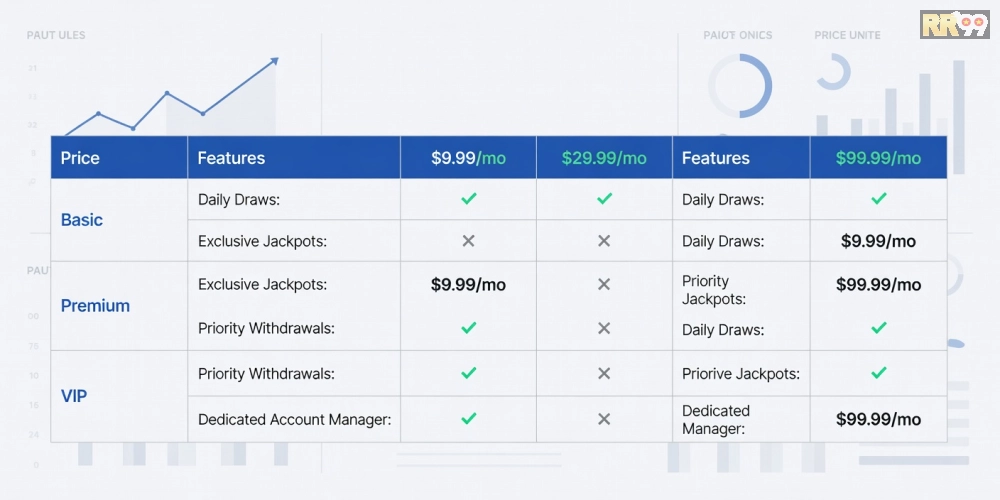
Task: Click the checkmark under the $29.99/mo header
Action: (x=604, y=199)
